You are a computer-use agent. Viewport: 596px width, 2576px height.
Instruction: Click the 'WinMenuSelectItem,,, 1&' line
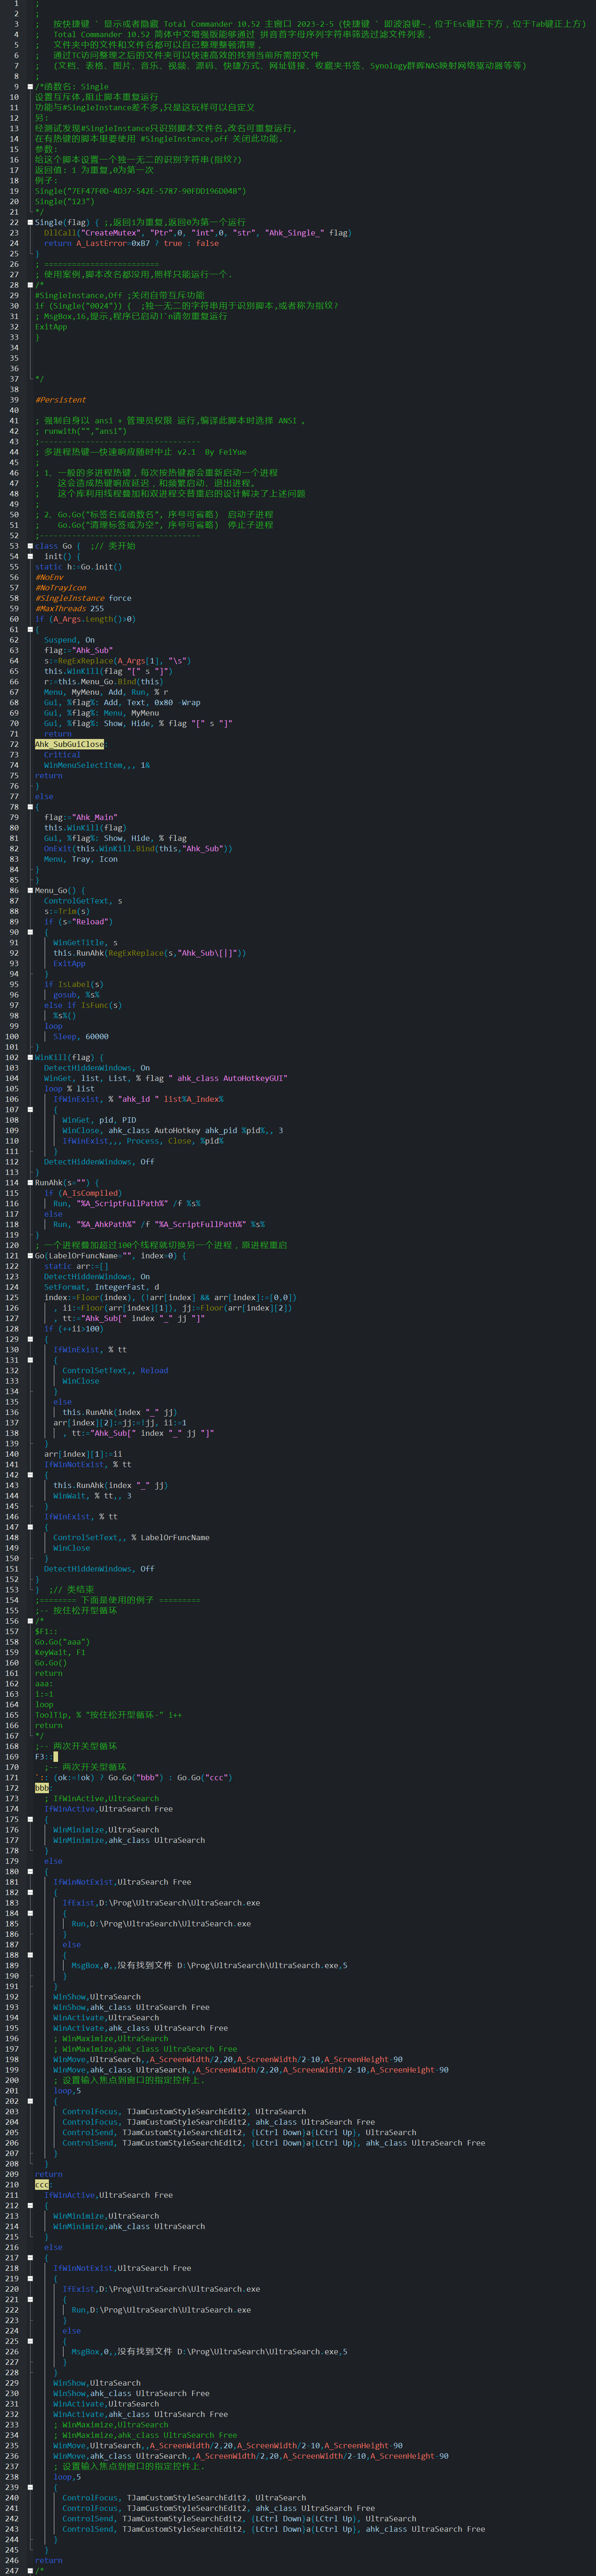97,765
